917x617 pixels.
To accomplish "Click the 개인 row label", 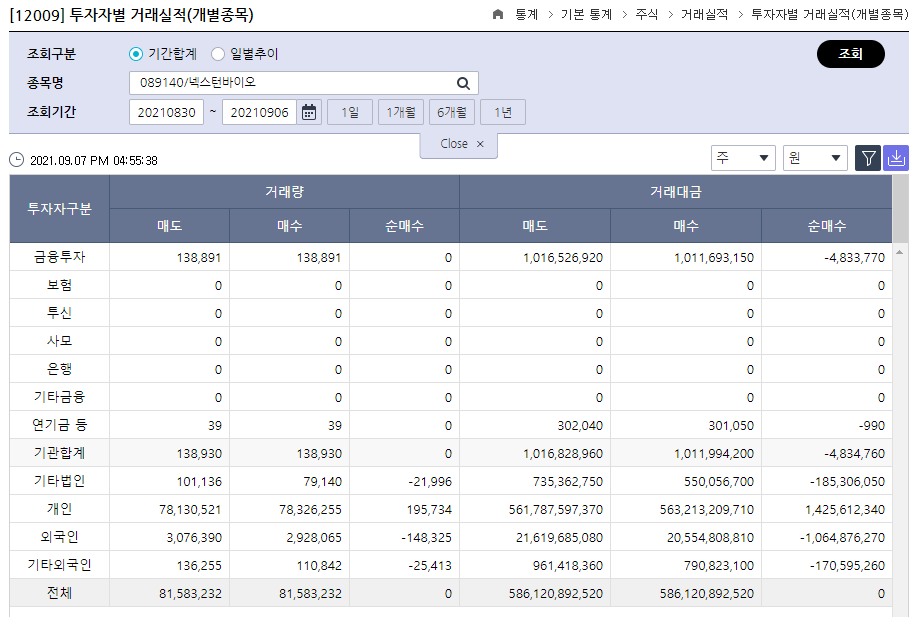I will click(60, 509).
